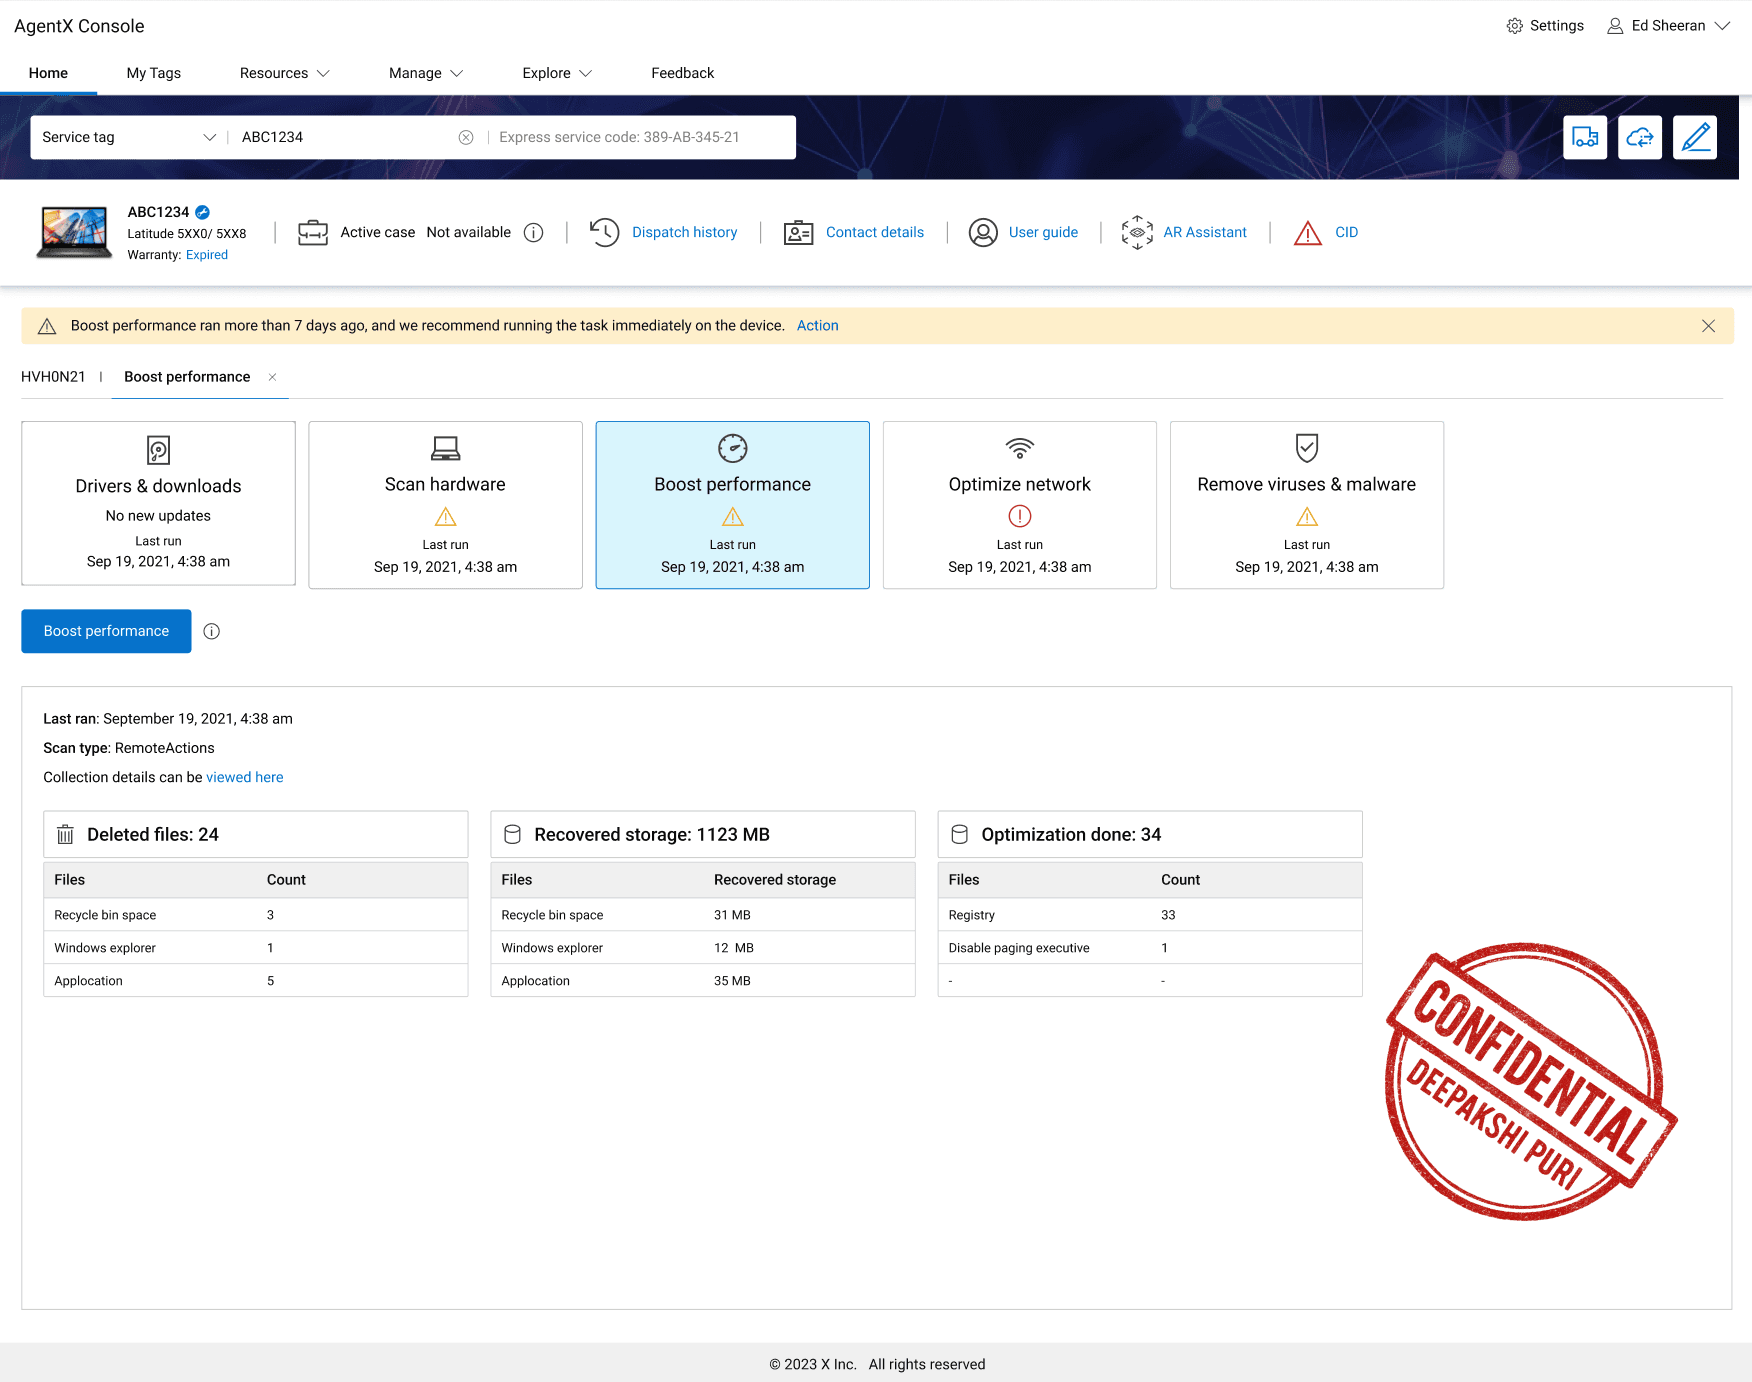
Task: Click the Contact details badge icon
Action: pos(797,232)
